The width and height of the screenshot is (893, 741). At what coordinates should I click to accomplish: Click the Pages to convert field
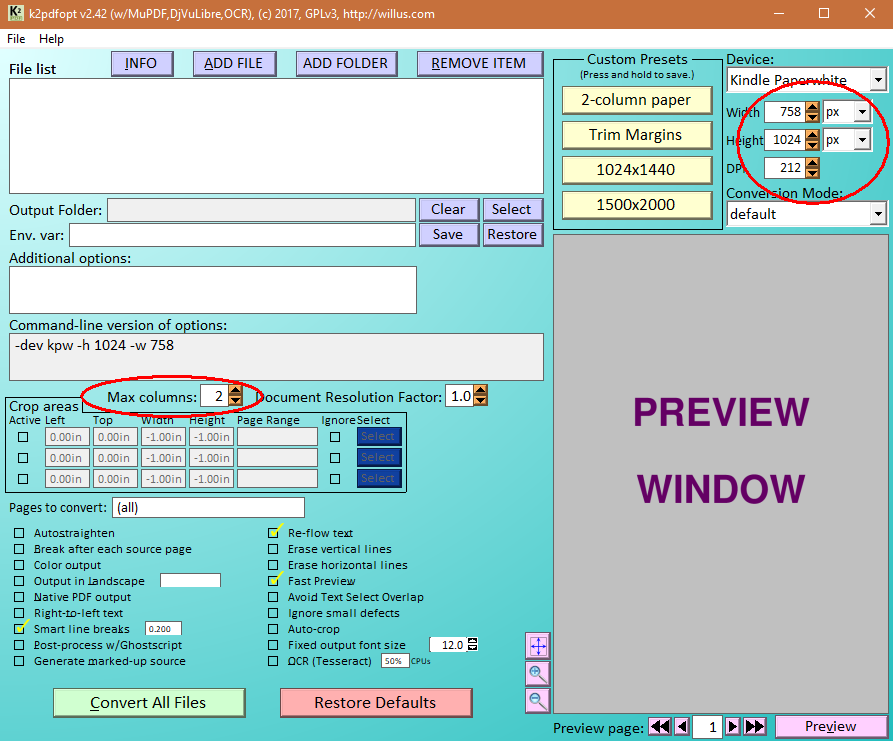click(208, 507)
